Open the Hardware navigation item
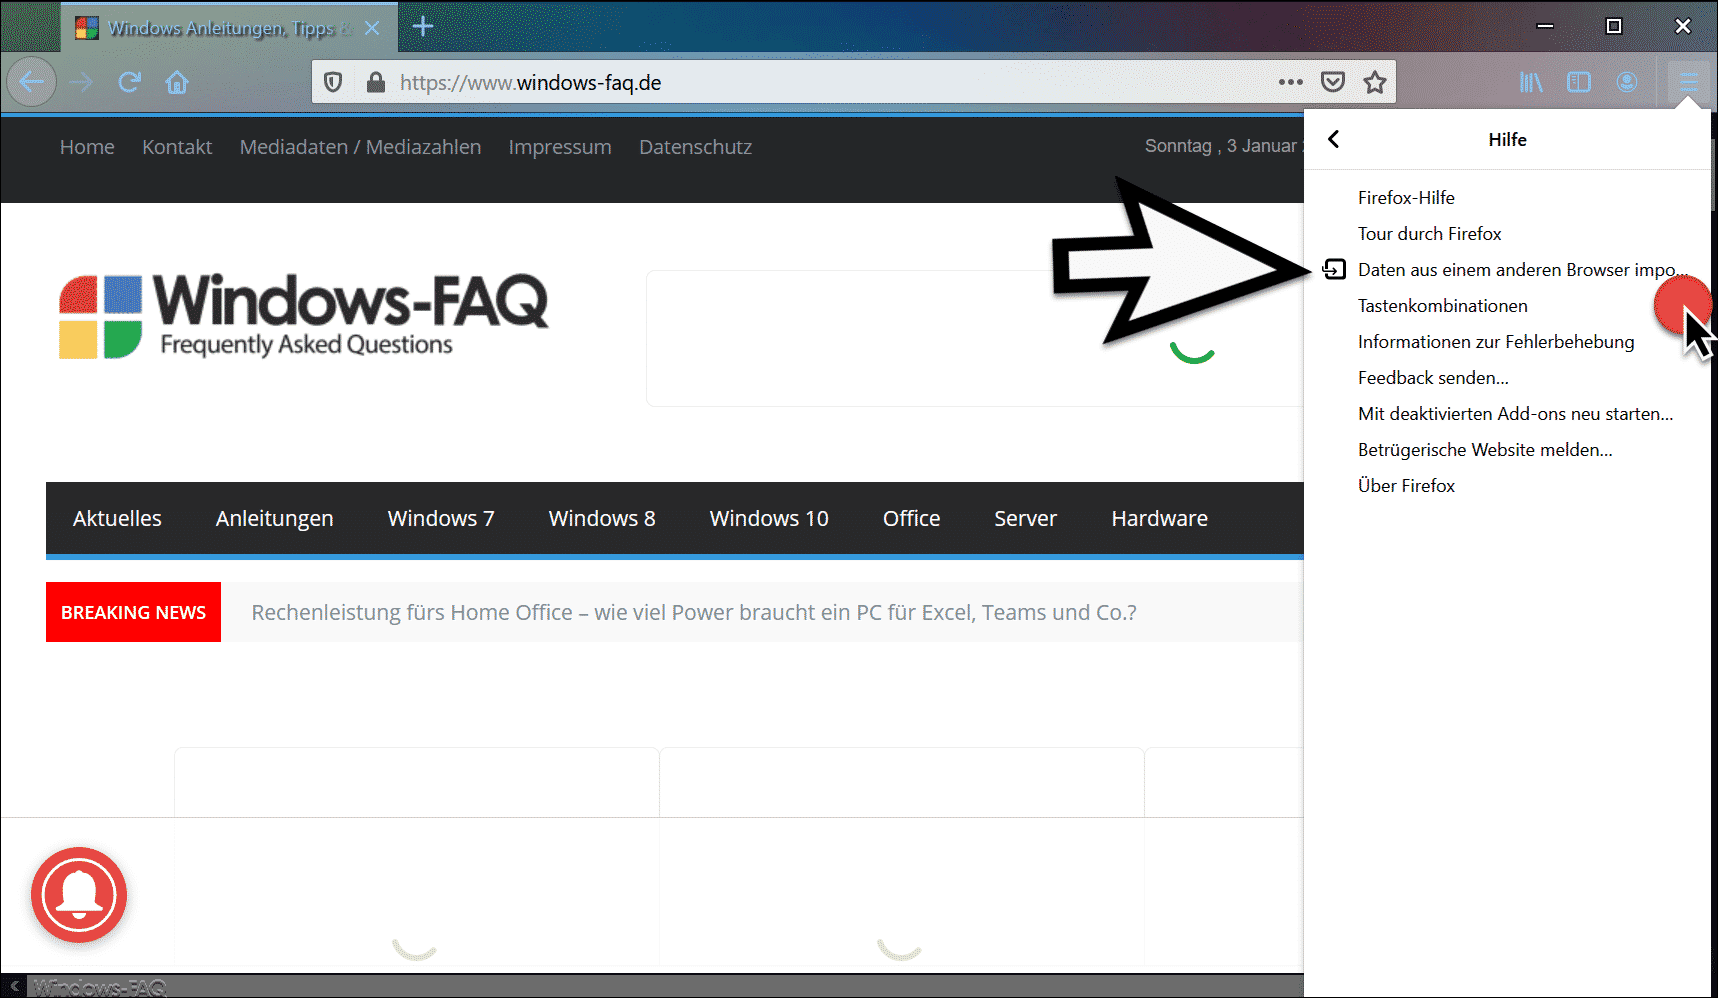Image resolution: width=1719 pixels, height=998 pixels. point(1159,518)
